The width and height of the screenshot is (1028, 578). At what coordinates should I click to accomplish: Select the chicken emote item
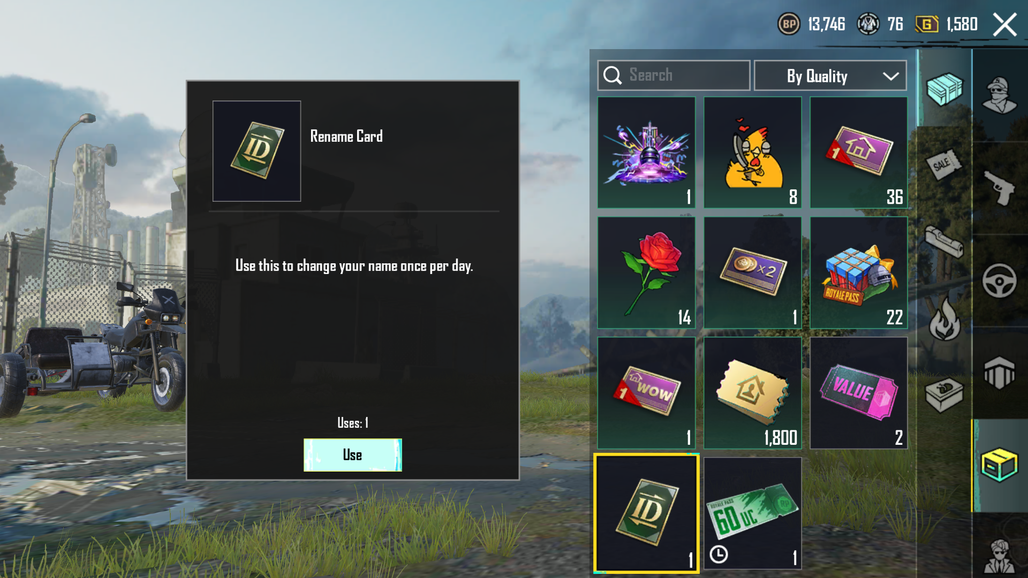[x=753, y=153]
